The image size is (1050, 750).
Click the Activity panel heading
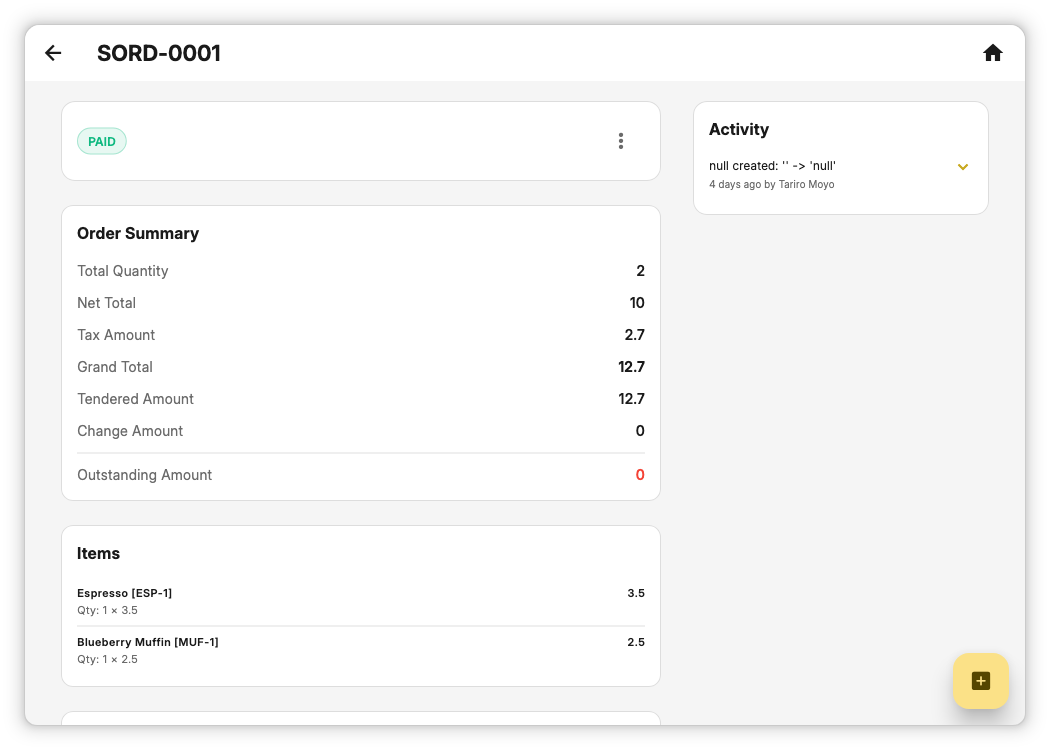(x=739, y=129)
